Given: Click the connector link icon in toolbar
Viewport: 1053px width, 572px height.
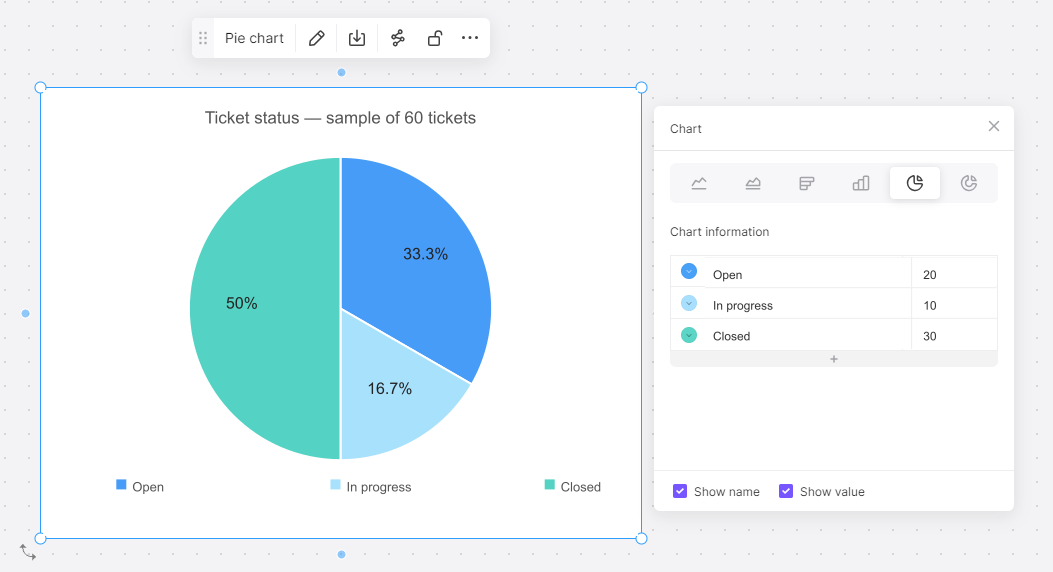Looking at the screenshot, I should coord(398,38).
